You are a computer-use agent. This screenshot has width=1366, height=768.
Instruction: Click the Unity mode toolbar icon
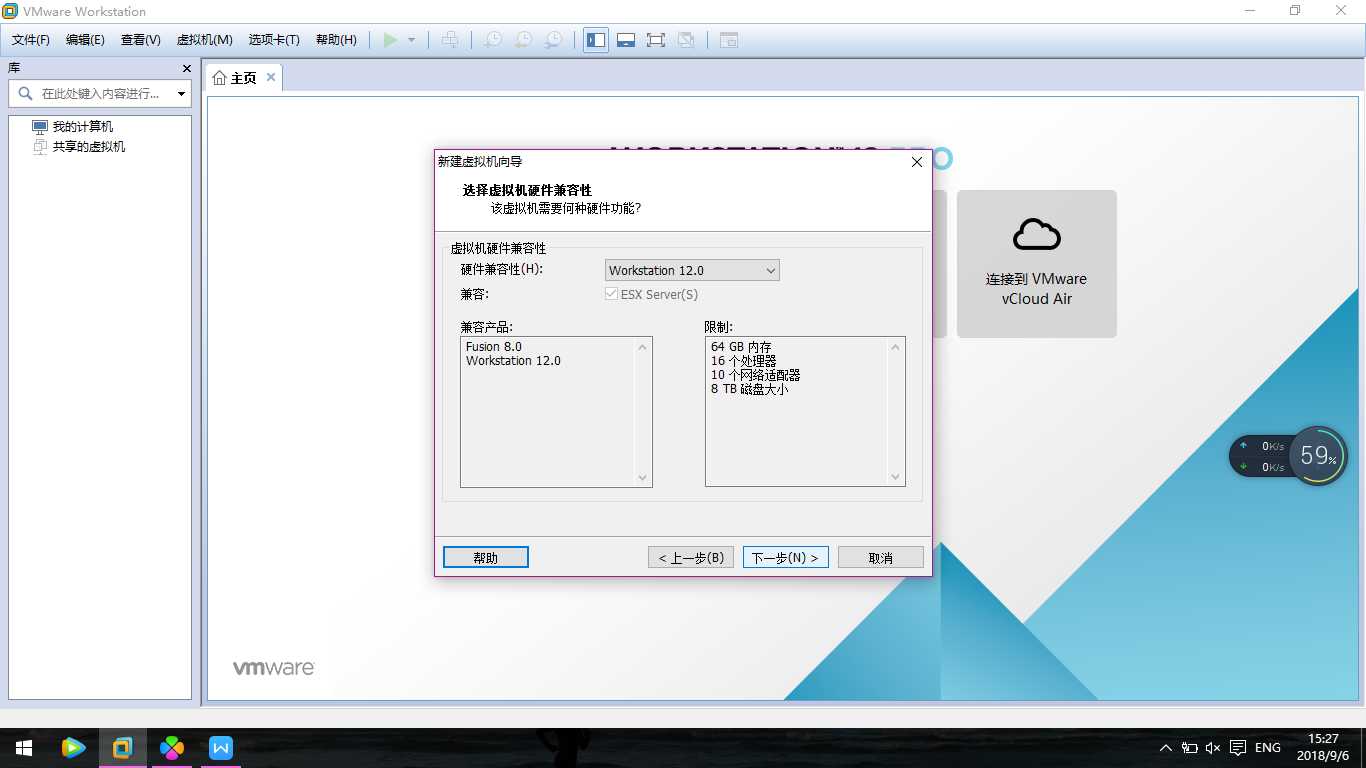[x=686, y=40]
